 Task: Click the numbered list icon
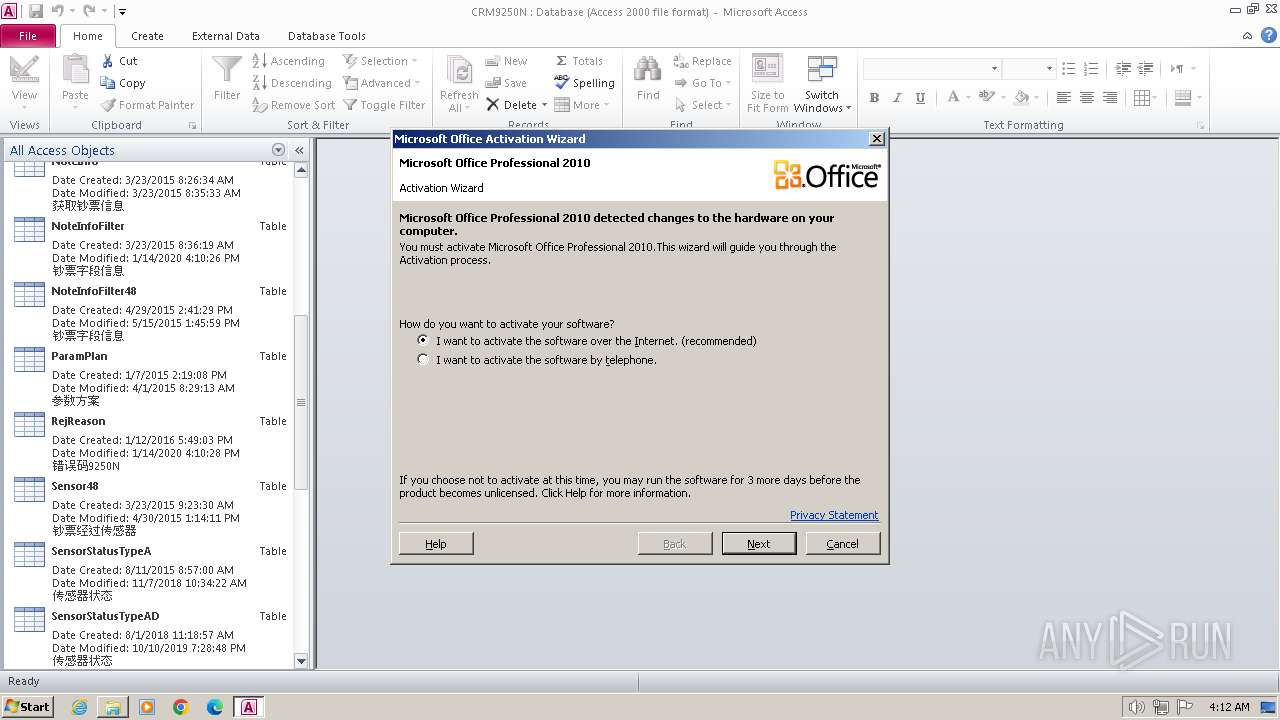click(1092, 68)
